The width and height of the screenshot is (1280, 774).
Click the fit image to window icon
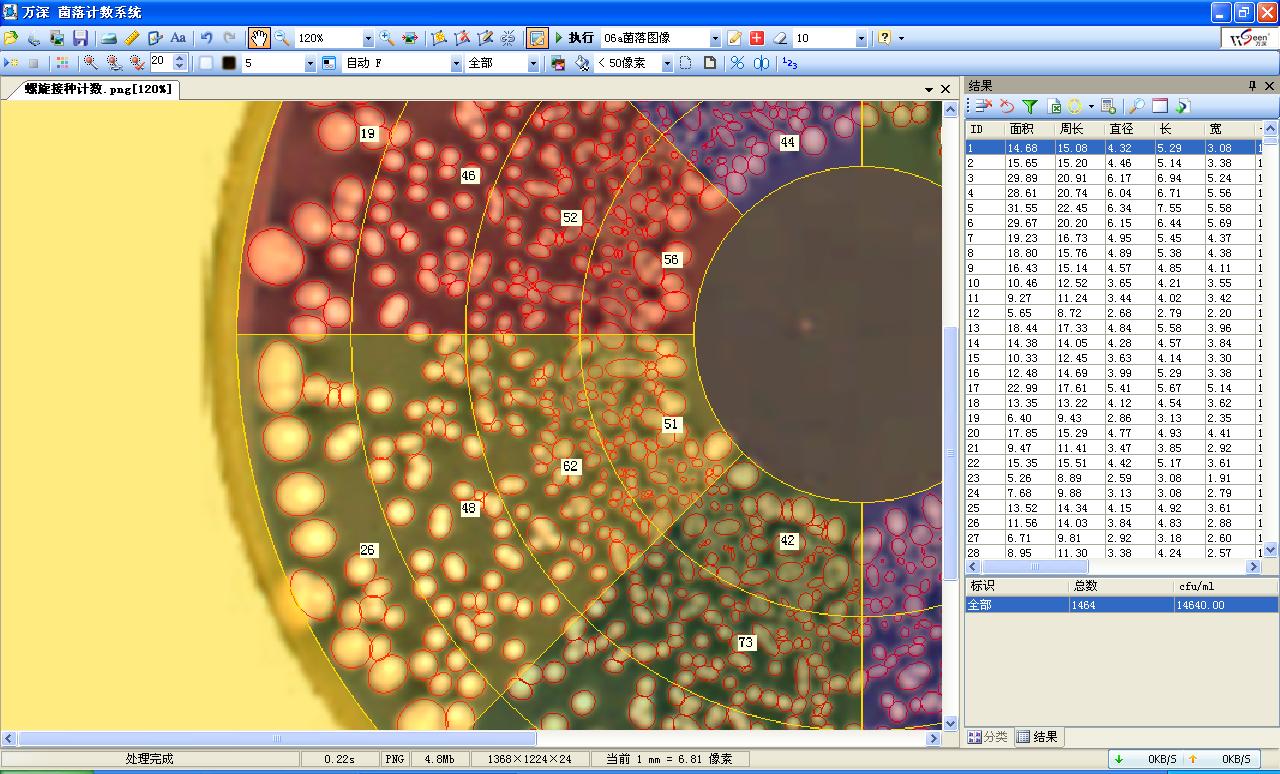[410, 38]
